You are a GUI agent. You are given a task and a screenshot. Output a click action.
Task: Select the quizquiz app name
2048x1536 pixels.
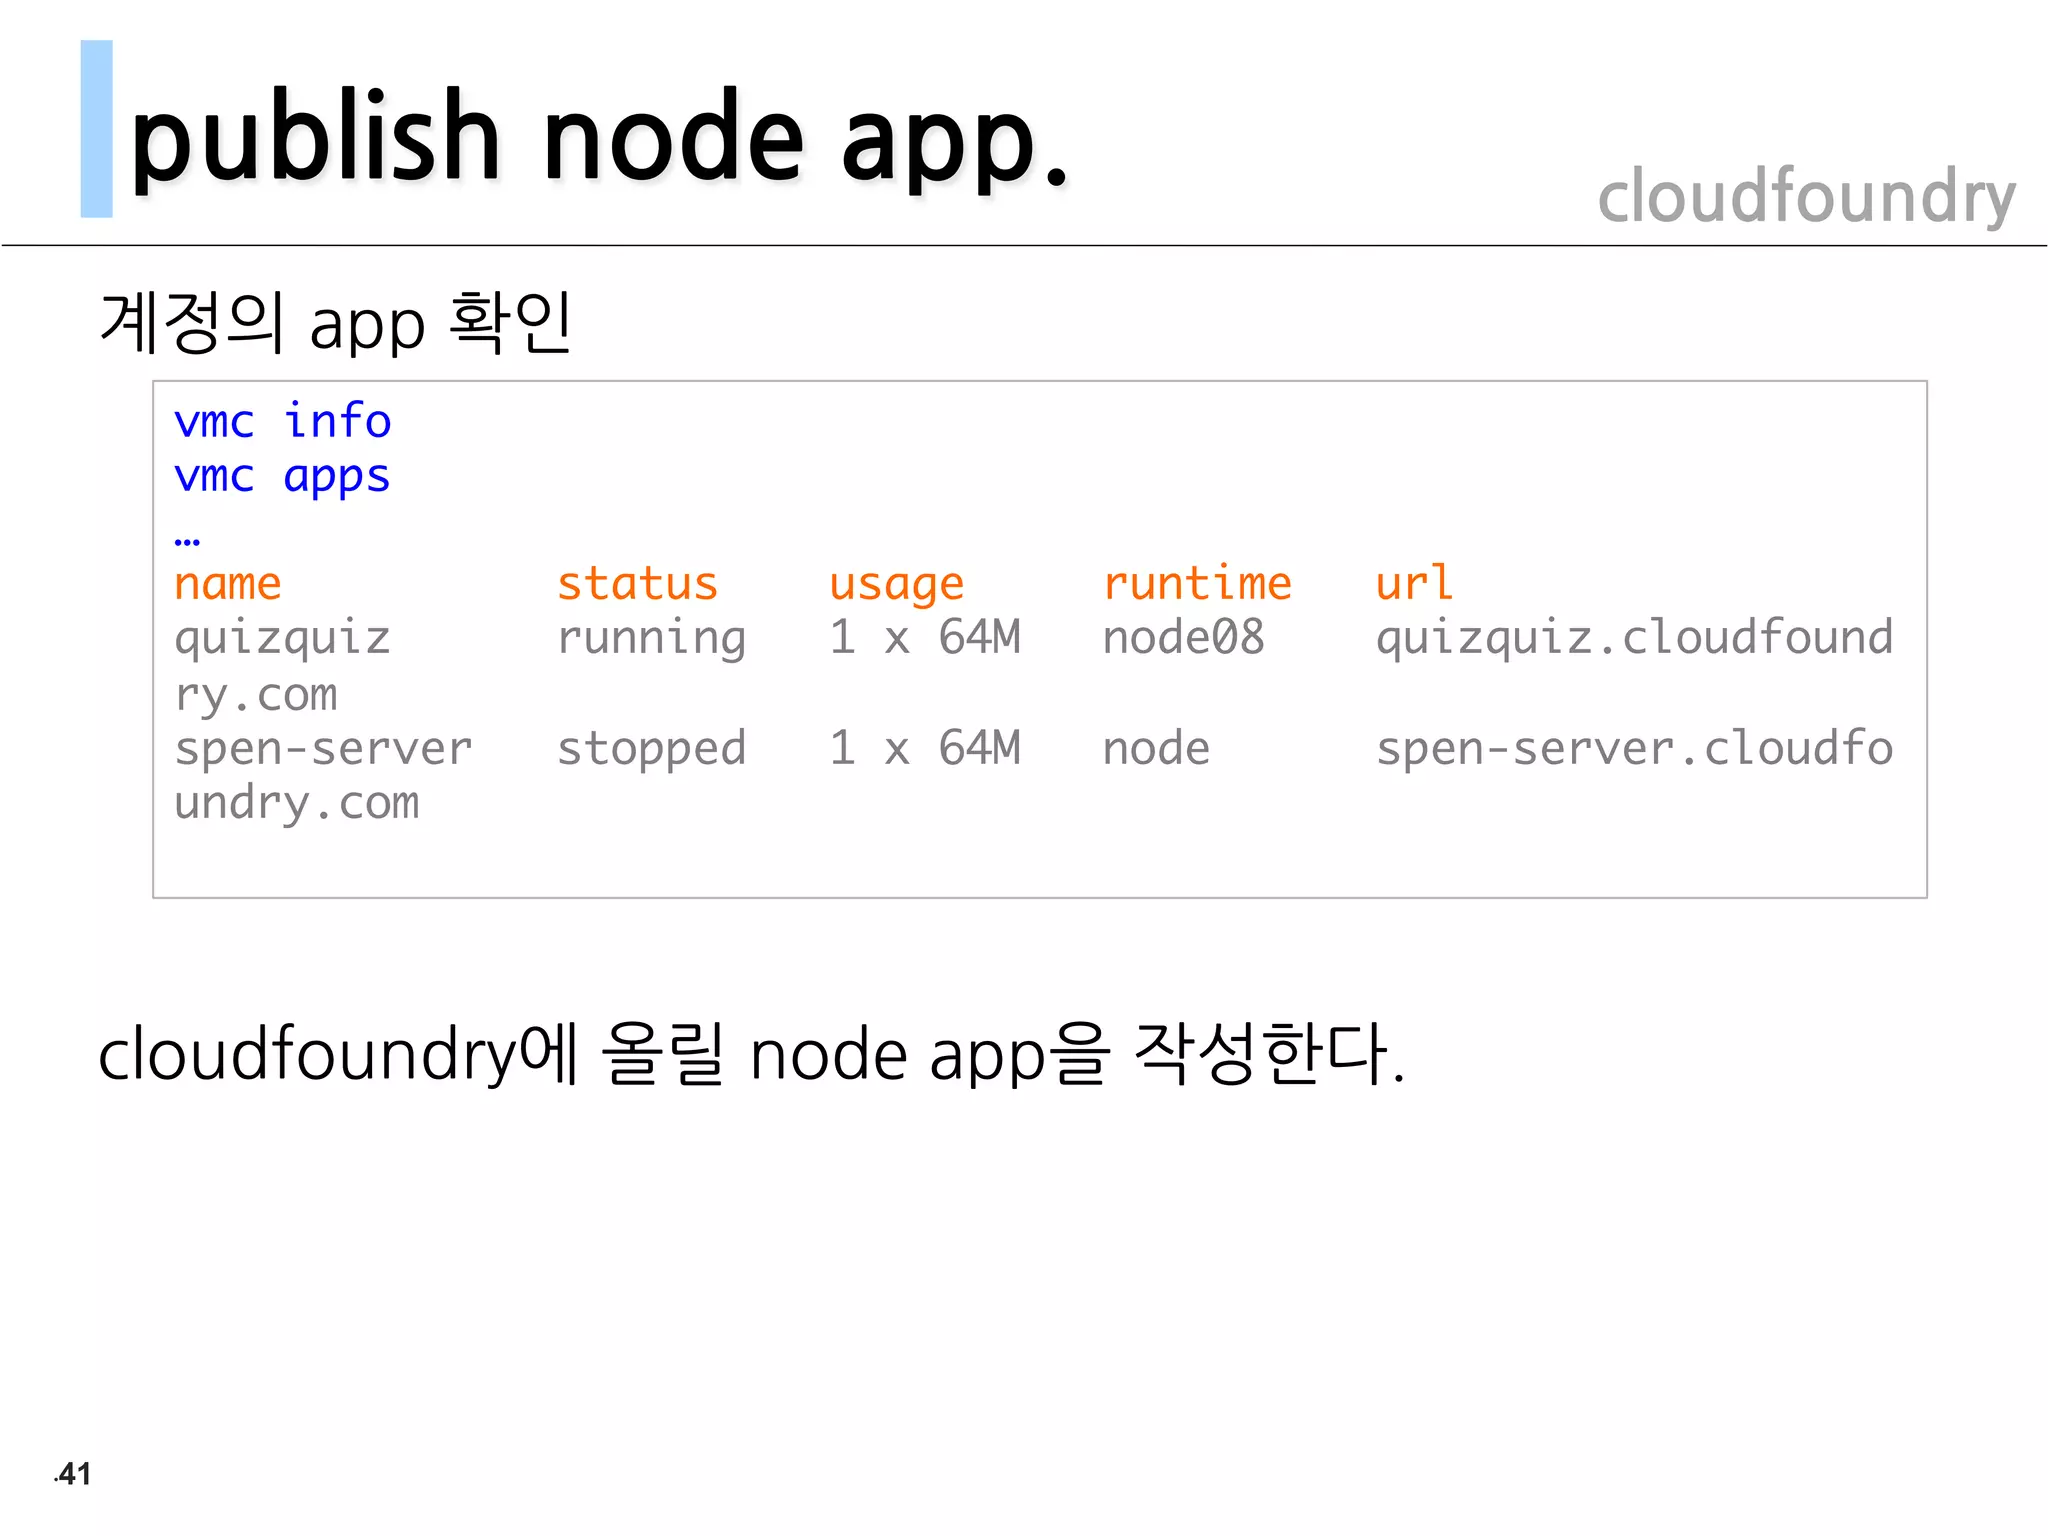point(282,639)
